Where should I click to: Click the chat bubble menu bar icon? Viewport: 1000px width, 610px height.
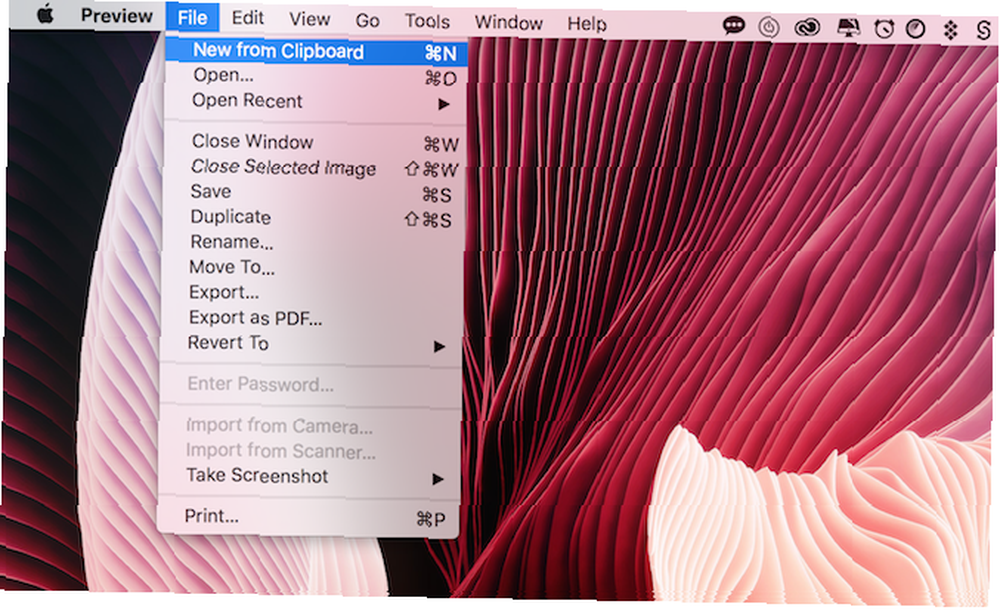click(734, 26)
